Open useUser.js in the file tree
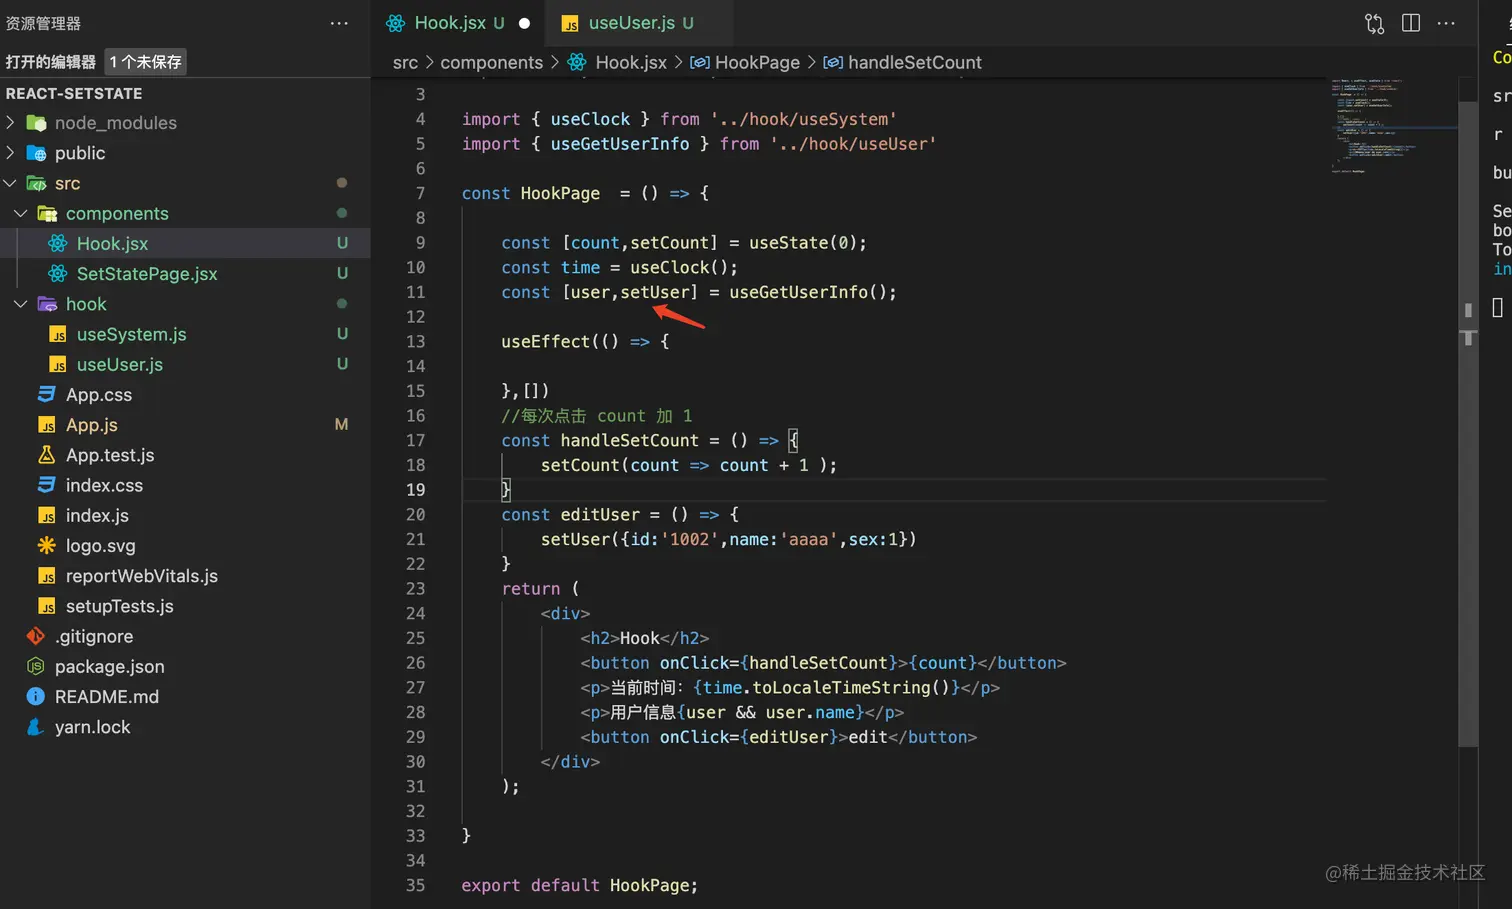 click(185, 364)
